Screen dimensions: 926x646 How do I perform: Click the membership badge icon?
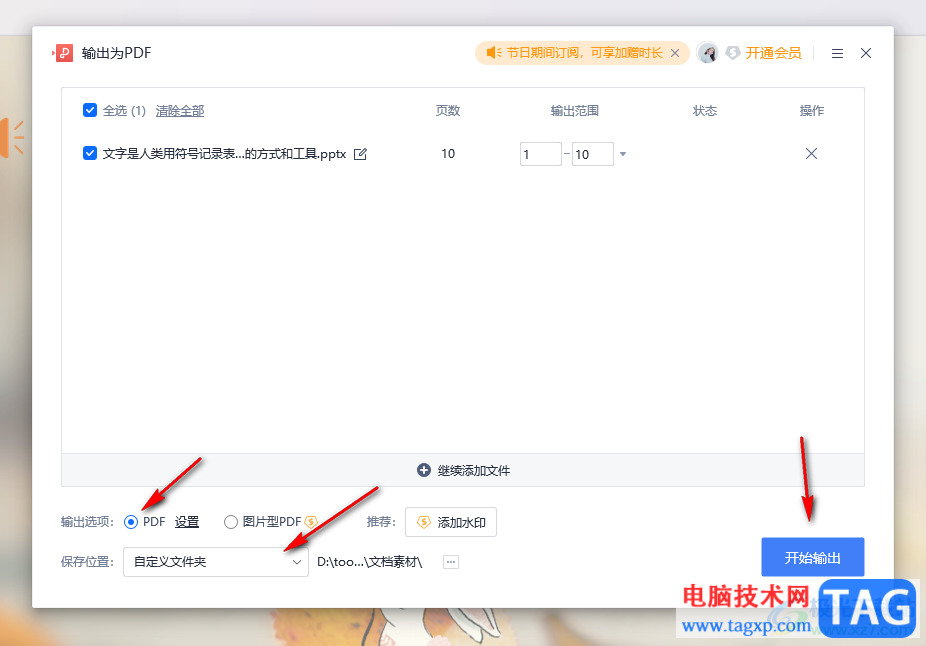[733, 53]
